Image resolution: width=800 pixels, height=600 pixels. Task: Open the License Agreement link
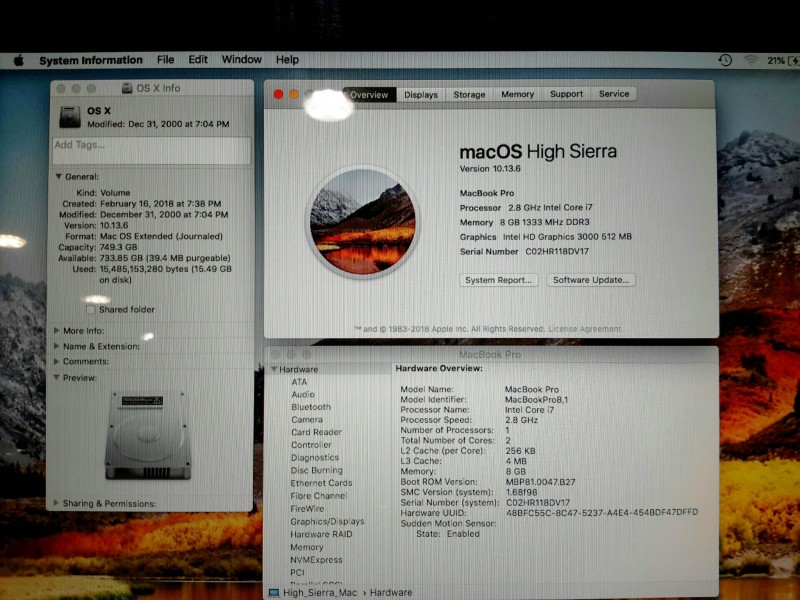585,329
